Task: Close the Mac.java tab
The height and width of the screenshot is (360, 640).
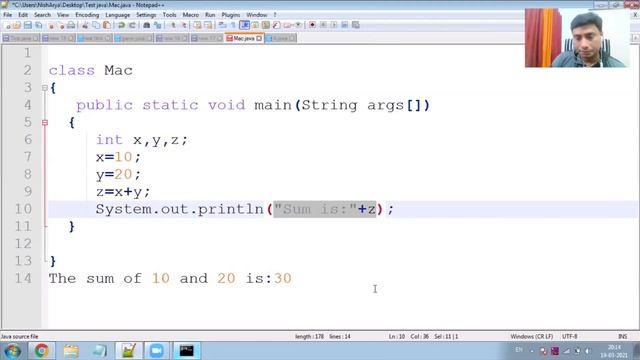Action: tap(259, 38)
